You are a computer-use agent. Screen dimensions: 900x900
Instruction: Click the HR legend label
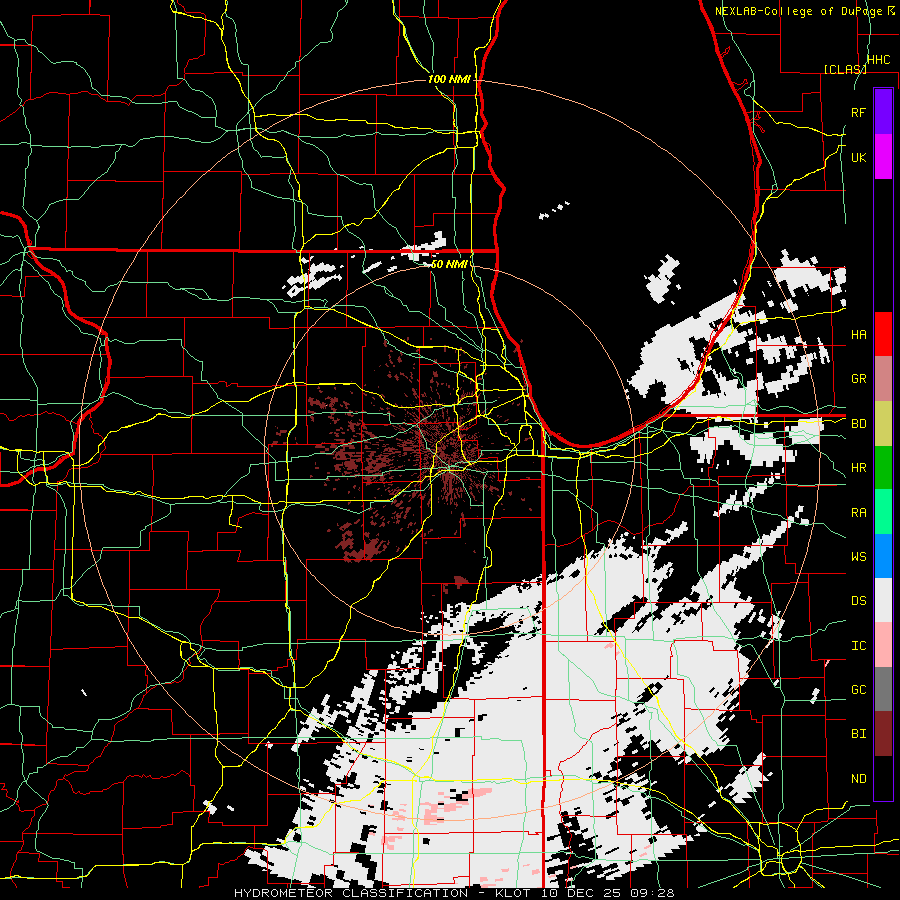[858, 468]
